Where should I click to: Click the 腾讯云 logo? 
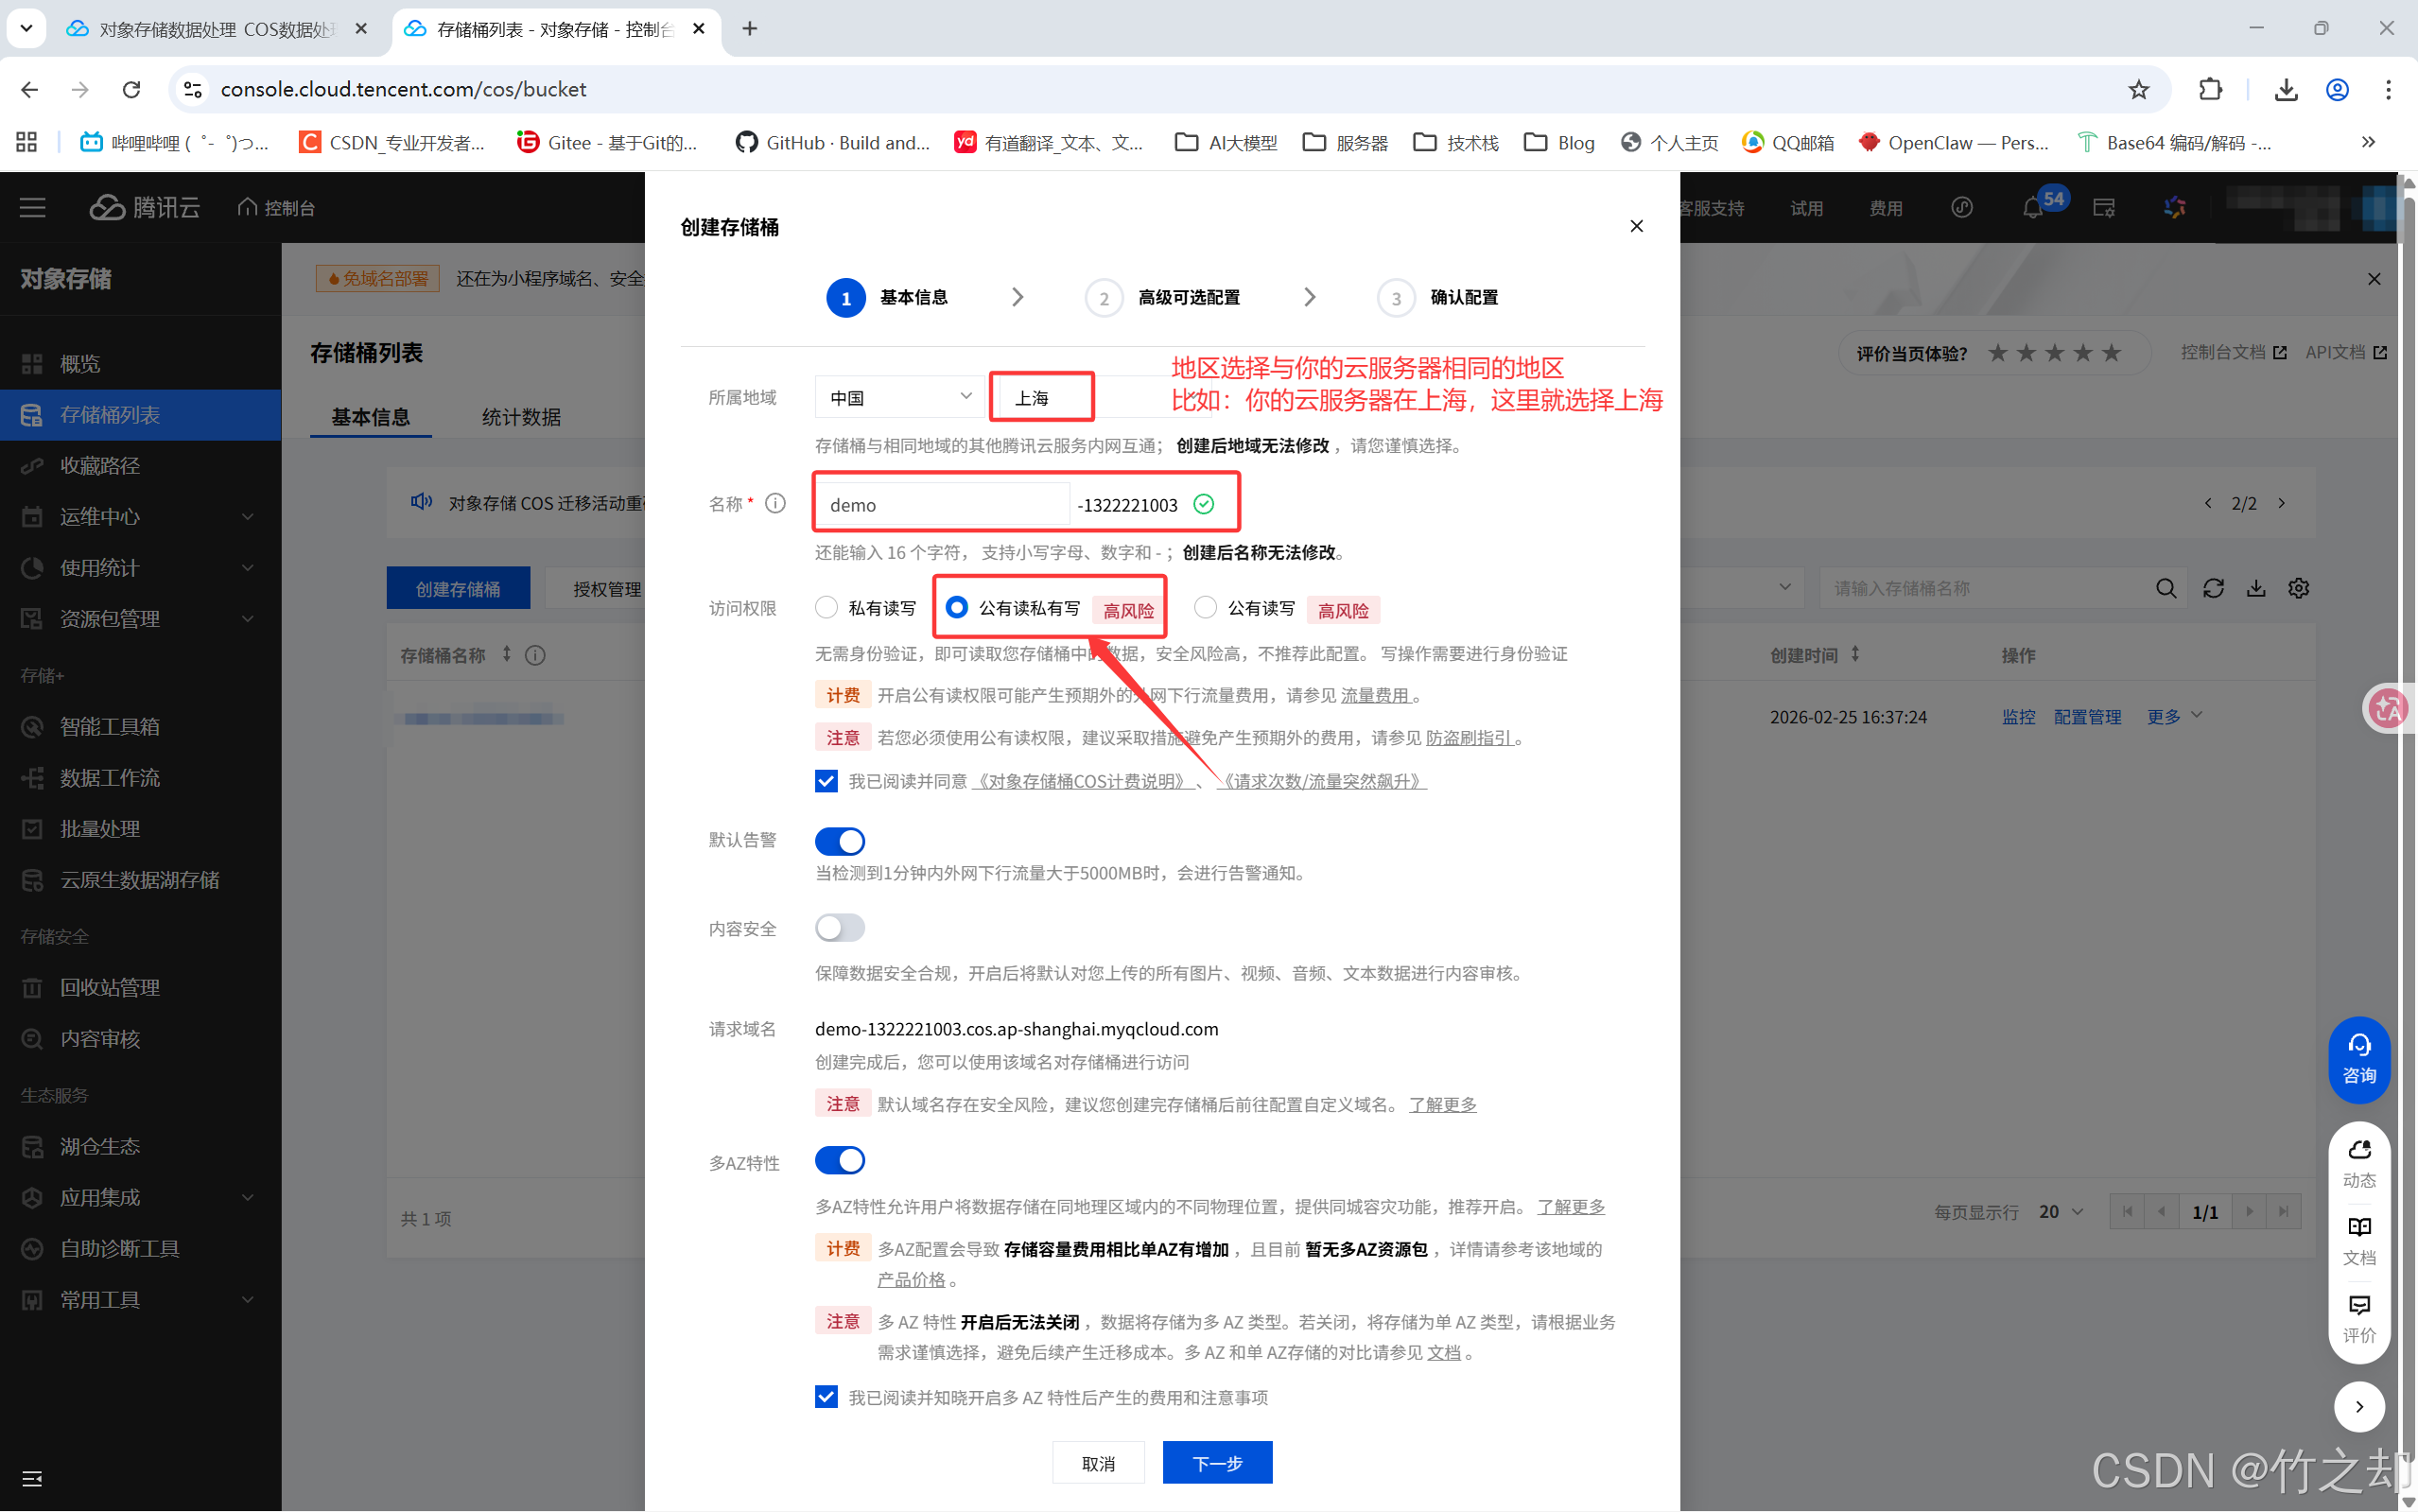pos(145,207)
